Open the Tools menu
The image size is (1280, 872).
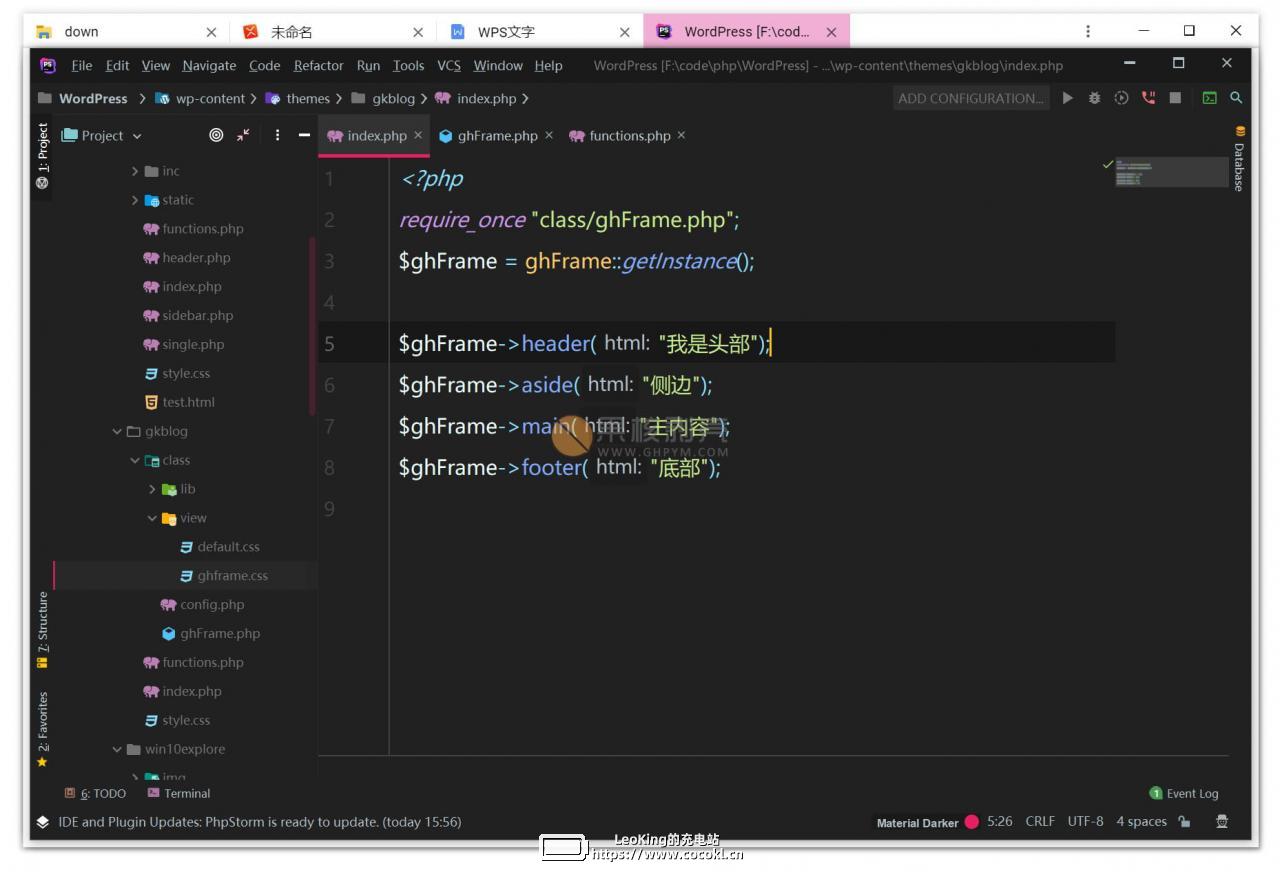[408, 66]
